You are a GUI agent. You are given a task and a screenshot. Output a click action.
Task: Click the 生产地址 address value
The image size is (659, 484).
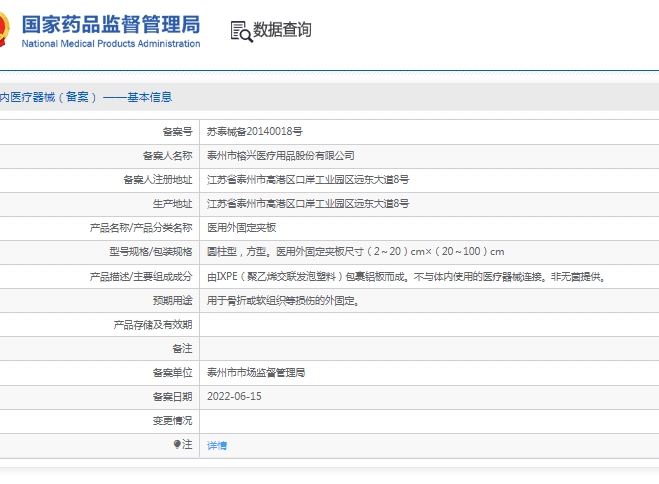(x=308, y=204)
